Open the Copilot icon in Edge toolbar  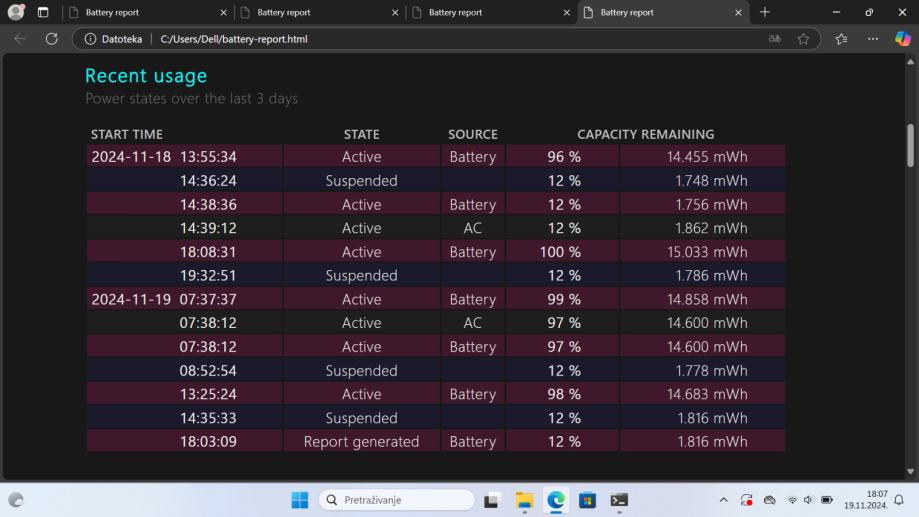tap(903, 39)
